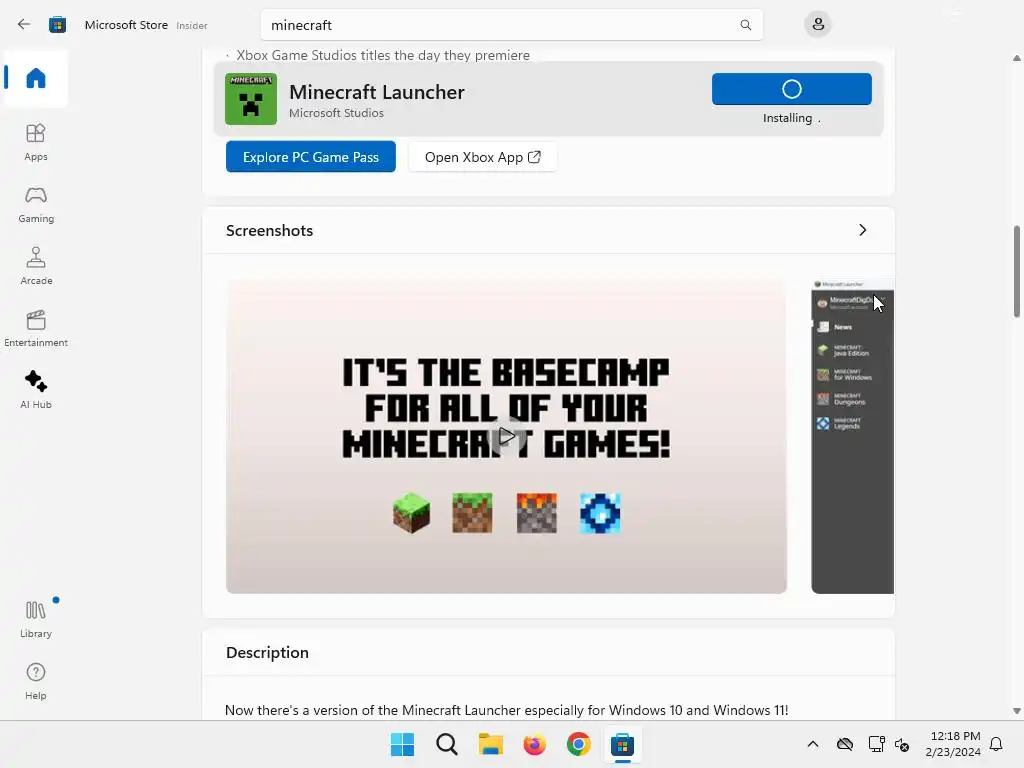Image resolution: width=1024 pixels, height=768 pixels.
Task: Click the OneDrive cloud tray icon
Action: pos(845,744)
